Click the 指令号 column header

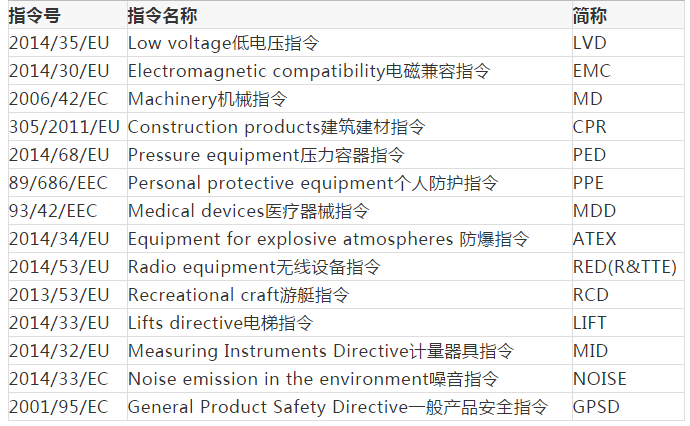click(32, 16)
